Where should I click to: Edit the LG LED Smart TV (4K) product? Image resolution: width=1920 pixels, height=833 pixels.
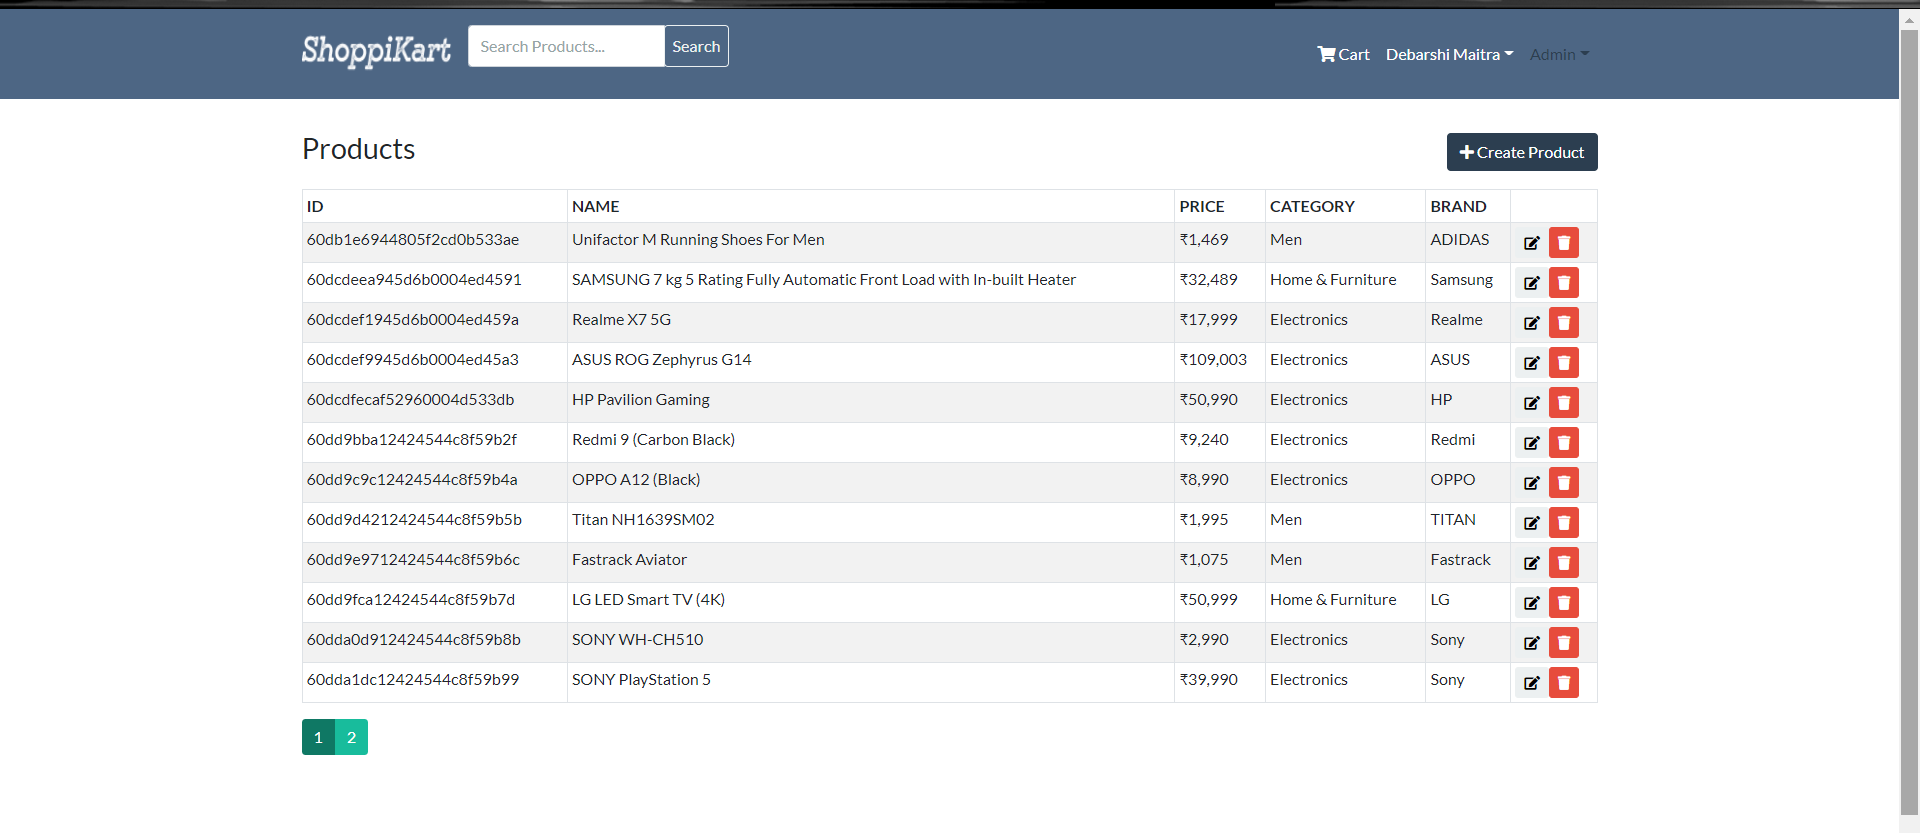(1531, 603)
